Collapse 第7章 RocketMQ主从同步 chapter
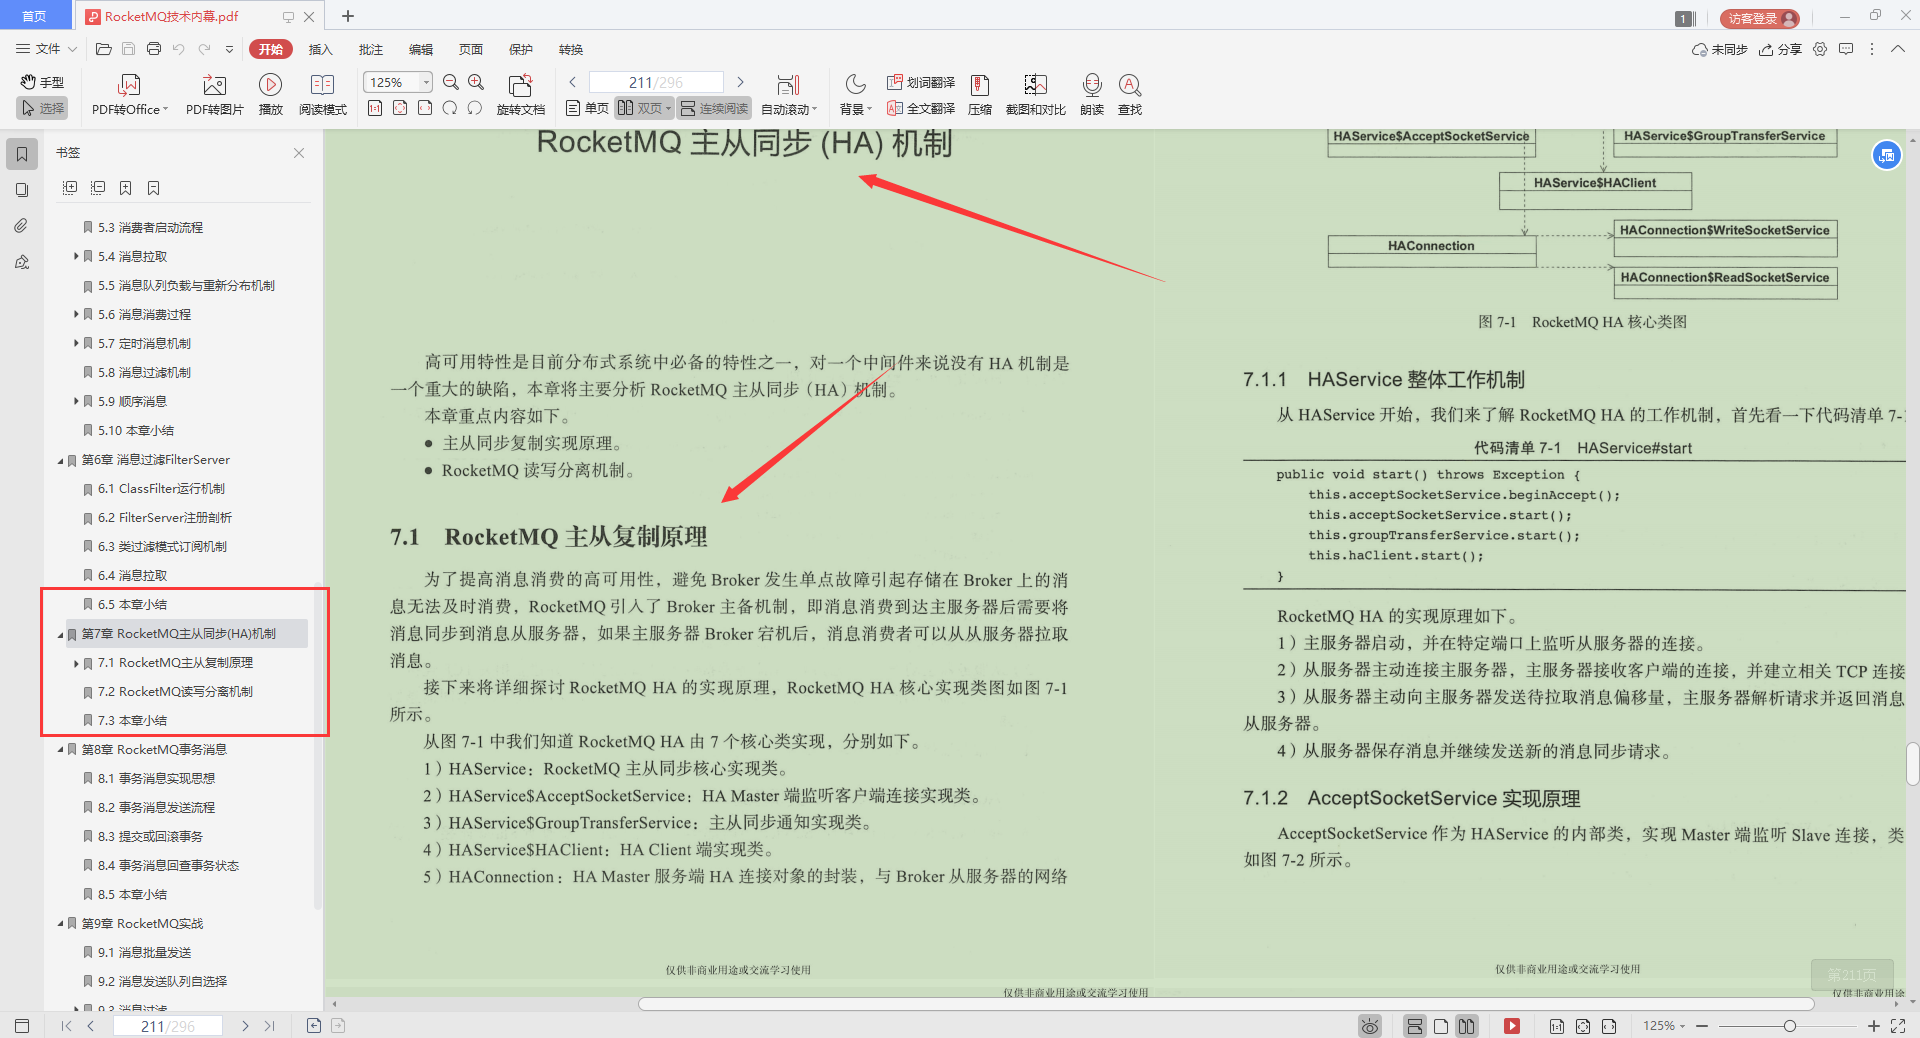The width and height of the screenshot is (1920, 1038). 60,634
